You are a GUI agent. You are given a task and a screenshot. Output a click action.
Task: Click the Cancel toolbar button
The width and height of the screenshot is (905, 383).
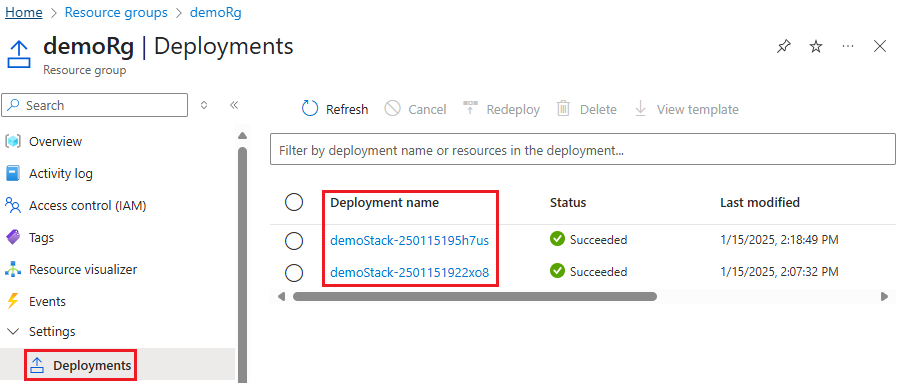coord(415,109)
